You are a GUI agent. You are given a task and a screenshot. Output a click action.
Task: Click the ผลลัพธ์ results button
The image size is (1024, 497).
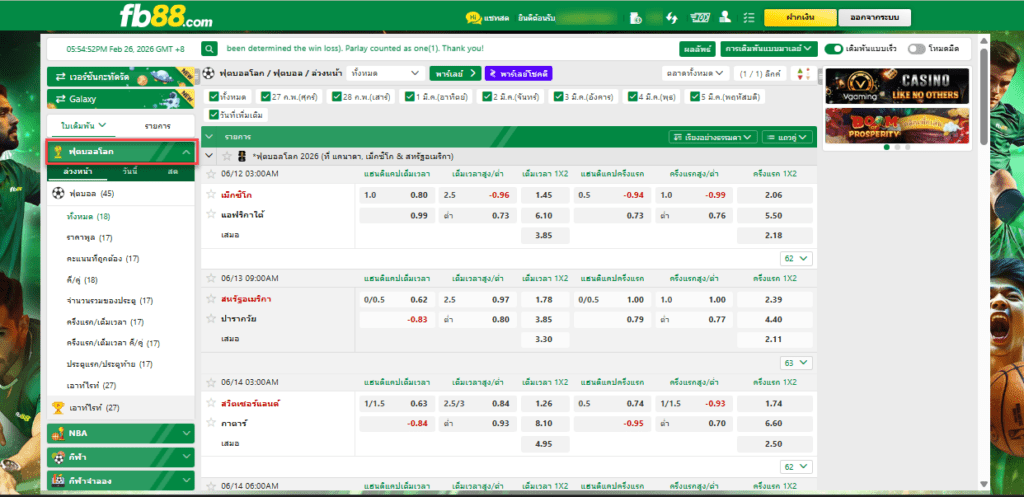tap(697, 49)
